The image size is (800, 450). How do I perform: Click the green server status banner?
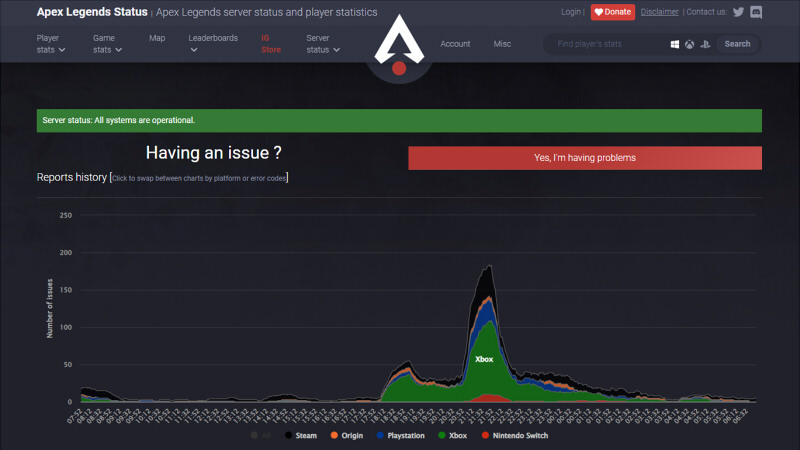coord(399,120)
